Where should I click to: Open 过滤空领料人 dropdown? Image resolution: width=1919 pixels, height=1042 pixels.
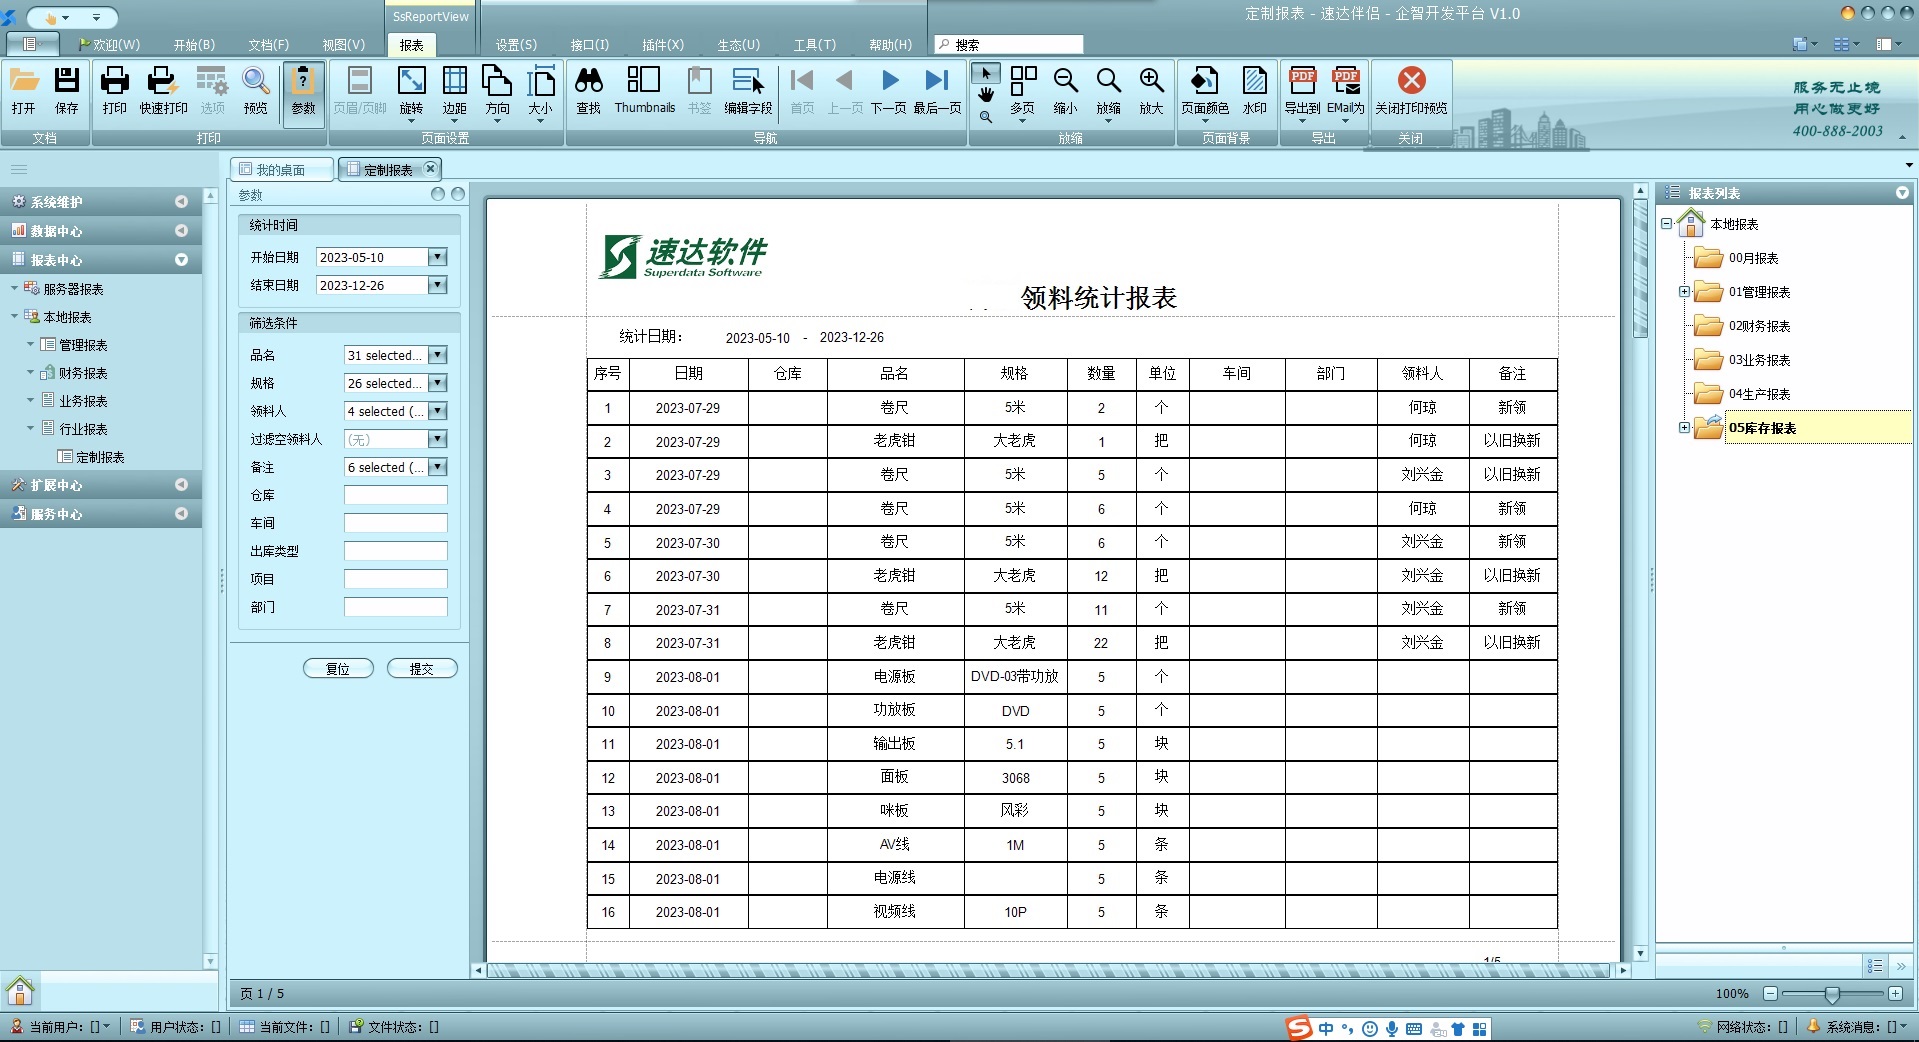click(437, 439)
